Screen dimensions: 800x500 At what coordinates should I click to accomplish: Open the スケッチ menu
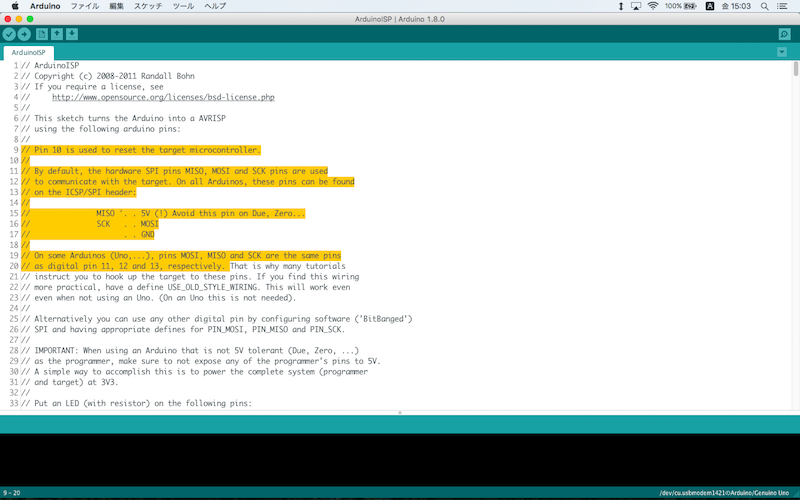tap(148, 6)
